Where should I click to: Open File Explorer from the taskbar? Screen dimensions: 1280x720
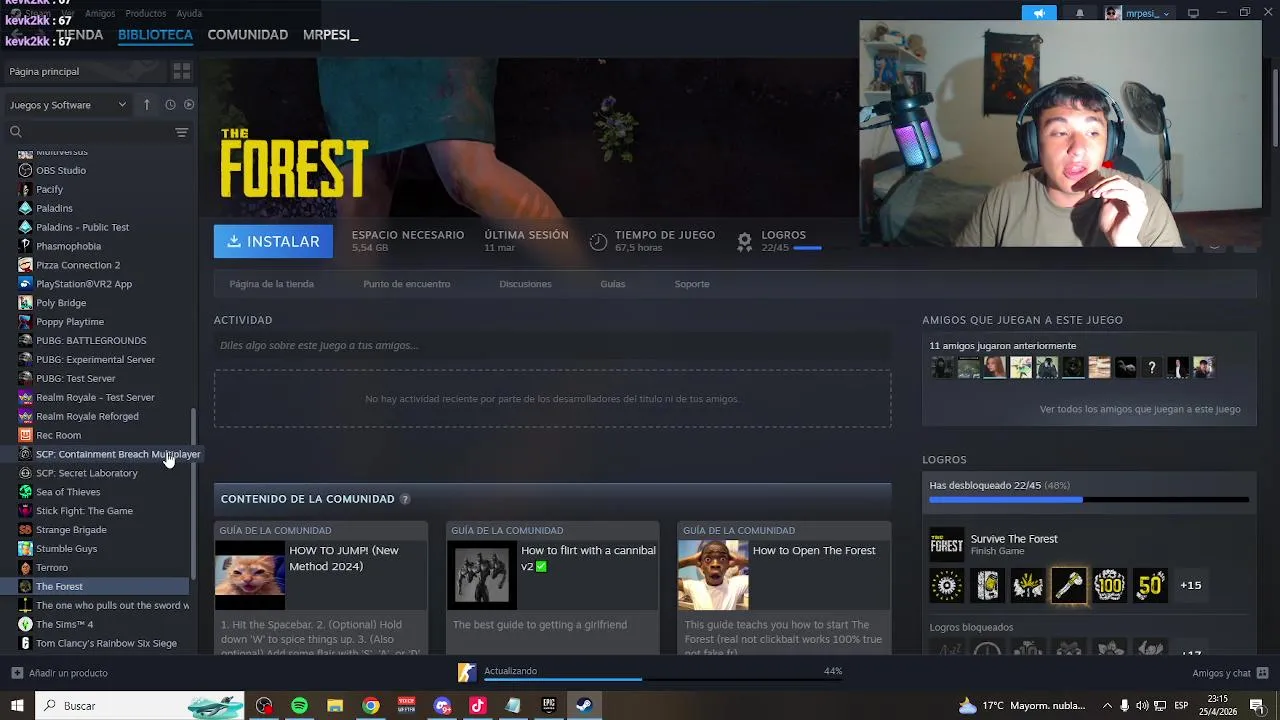coord(335,705)
